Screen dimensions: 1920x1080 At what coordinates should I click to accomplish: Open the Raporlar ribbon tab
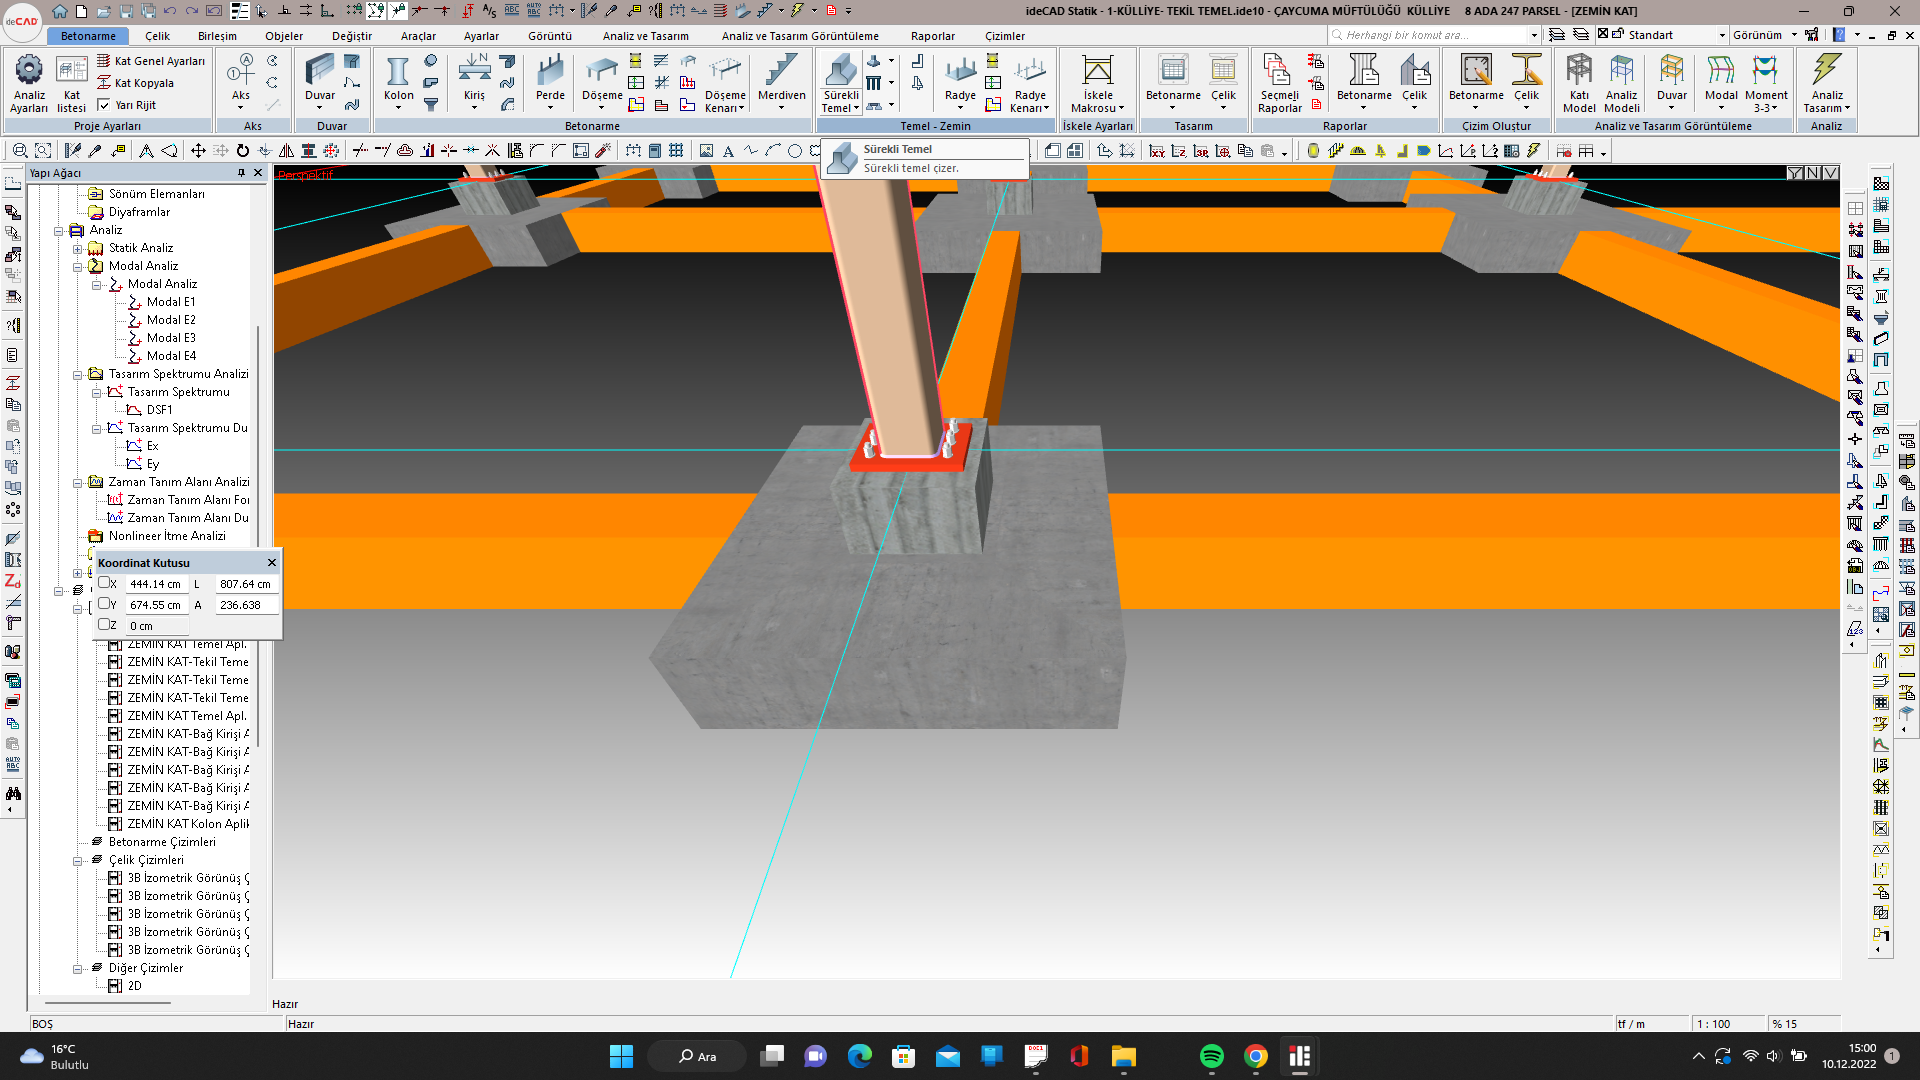click(933, 36)
